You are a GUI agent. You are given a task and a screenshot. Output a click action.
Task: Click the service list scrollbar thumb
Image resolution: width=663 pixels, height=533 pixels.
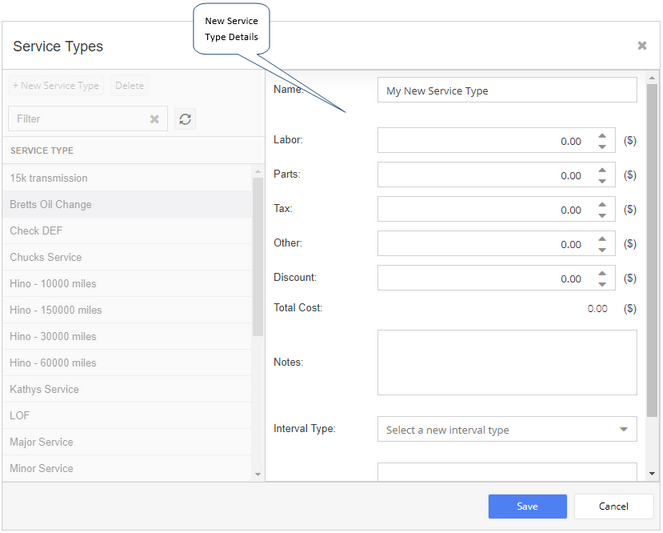258,257
